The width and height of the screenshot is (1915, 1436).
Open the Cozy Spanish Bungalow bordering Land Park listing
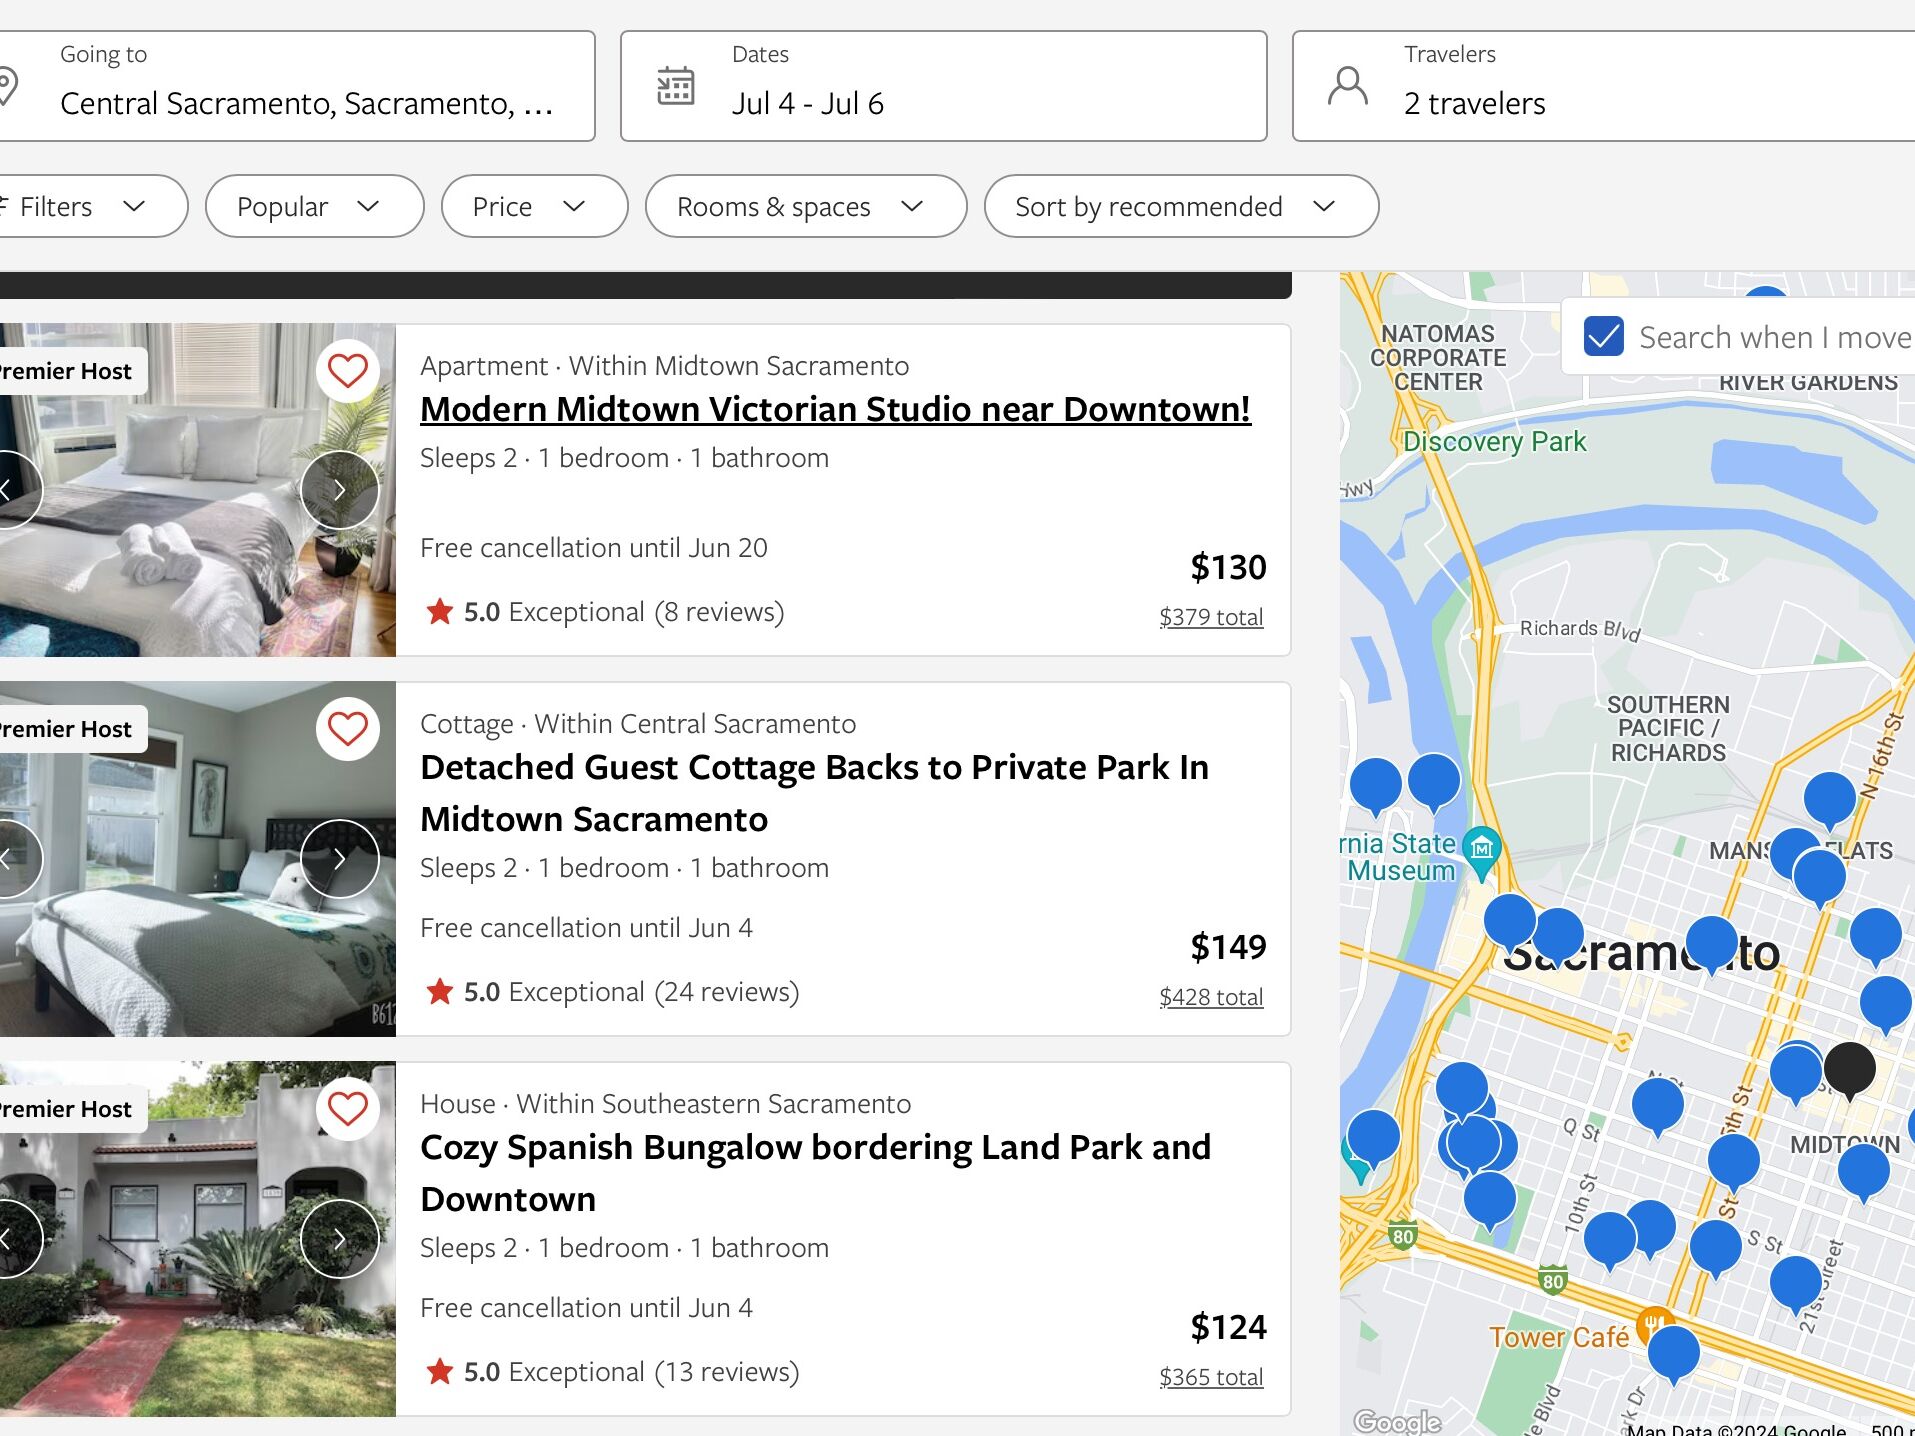tap(815, 1173)
